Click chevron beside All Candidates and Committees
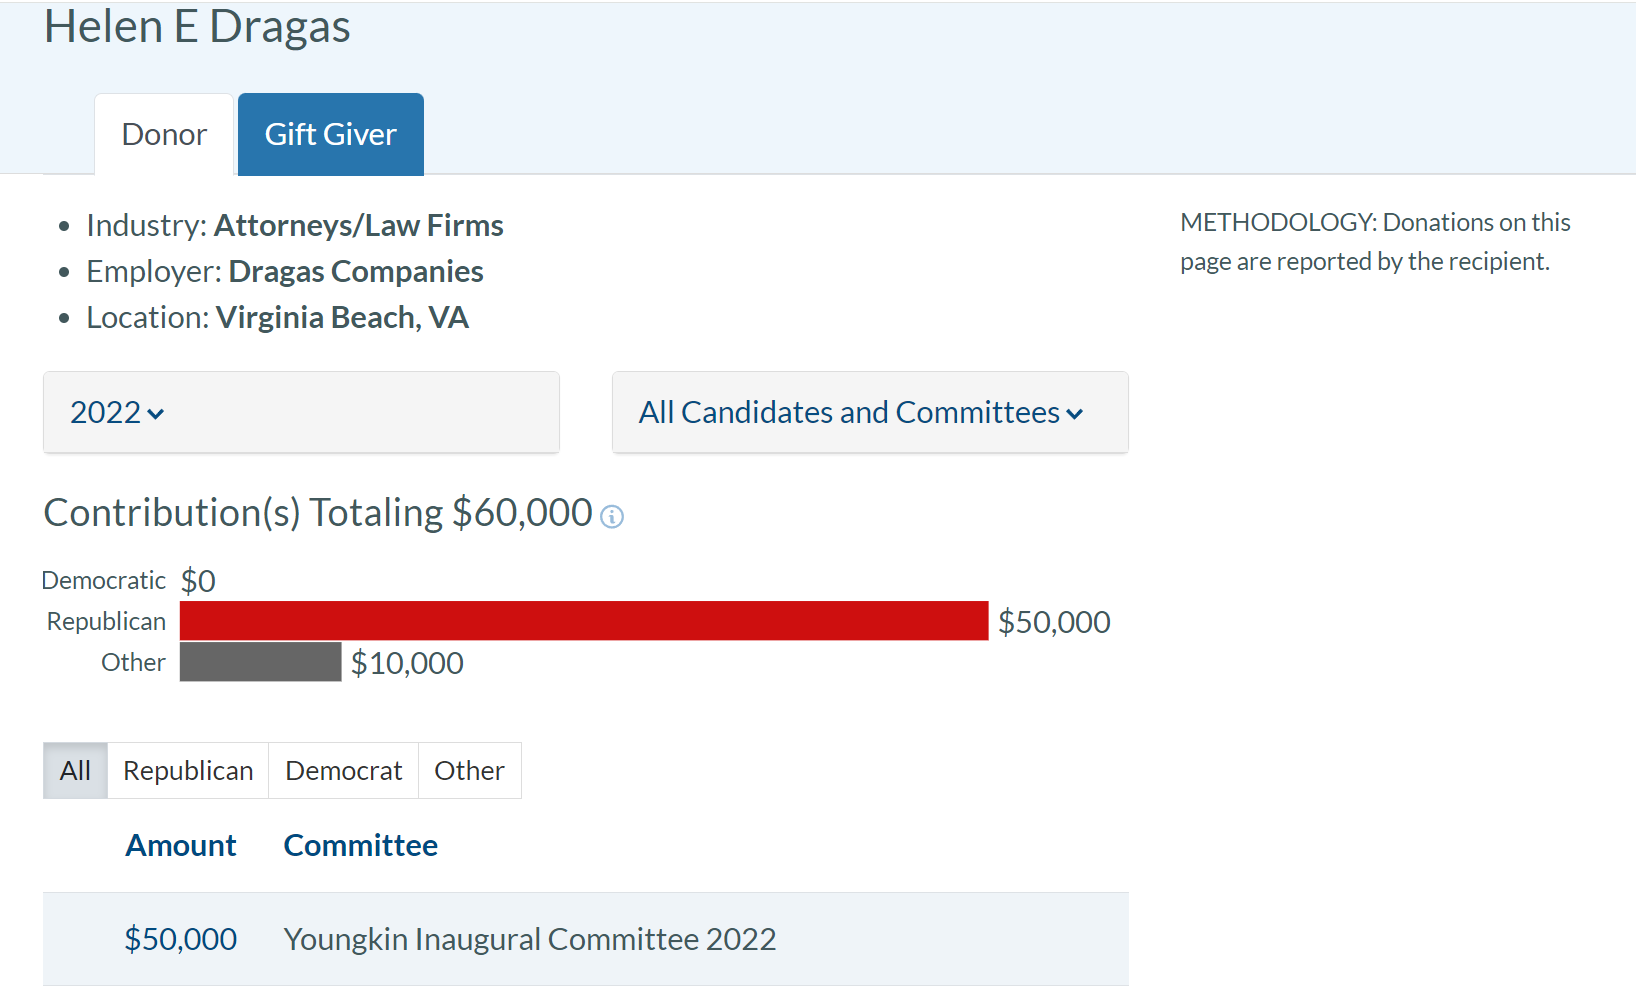 [1075, 414]
